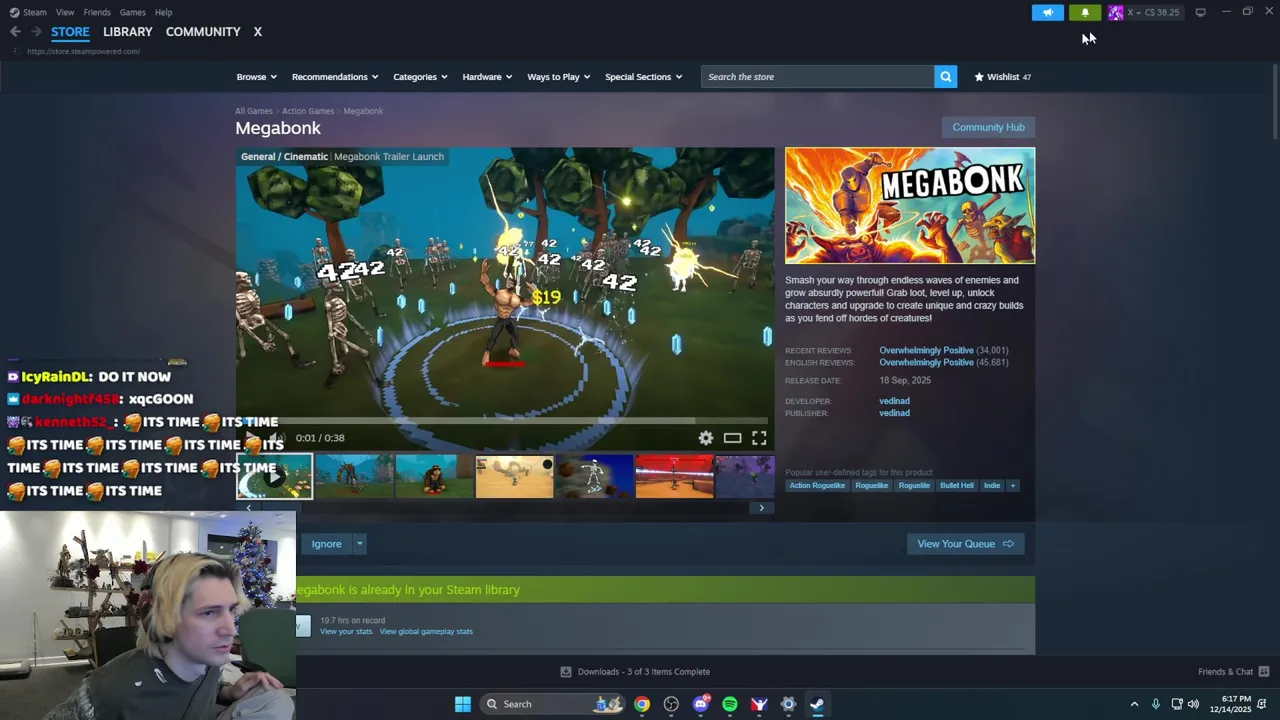Viewport: 1280px width, 720px height.
Task: Expand the Browse dropdown
Action: pyautogui.click(x=257, y=77)
